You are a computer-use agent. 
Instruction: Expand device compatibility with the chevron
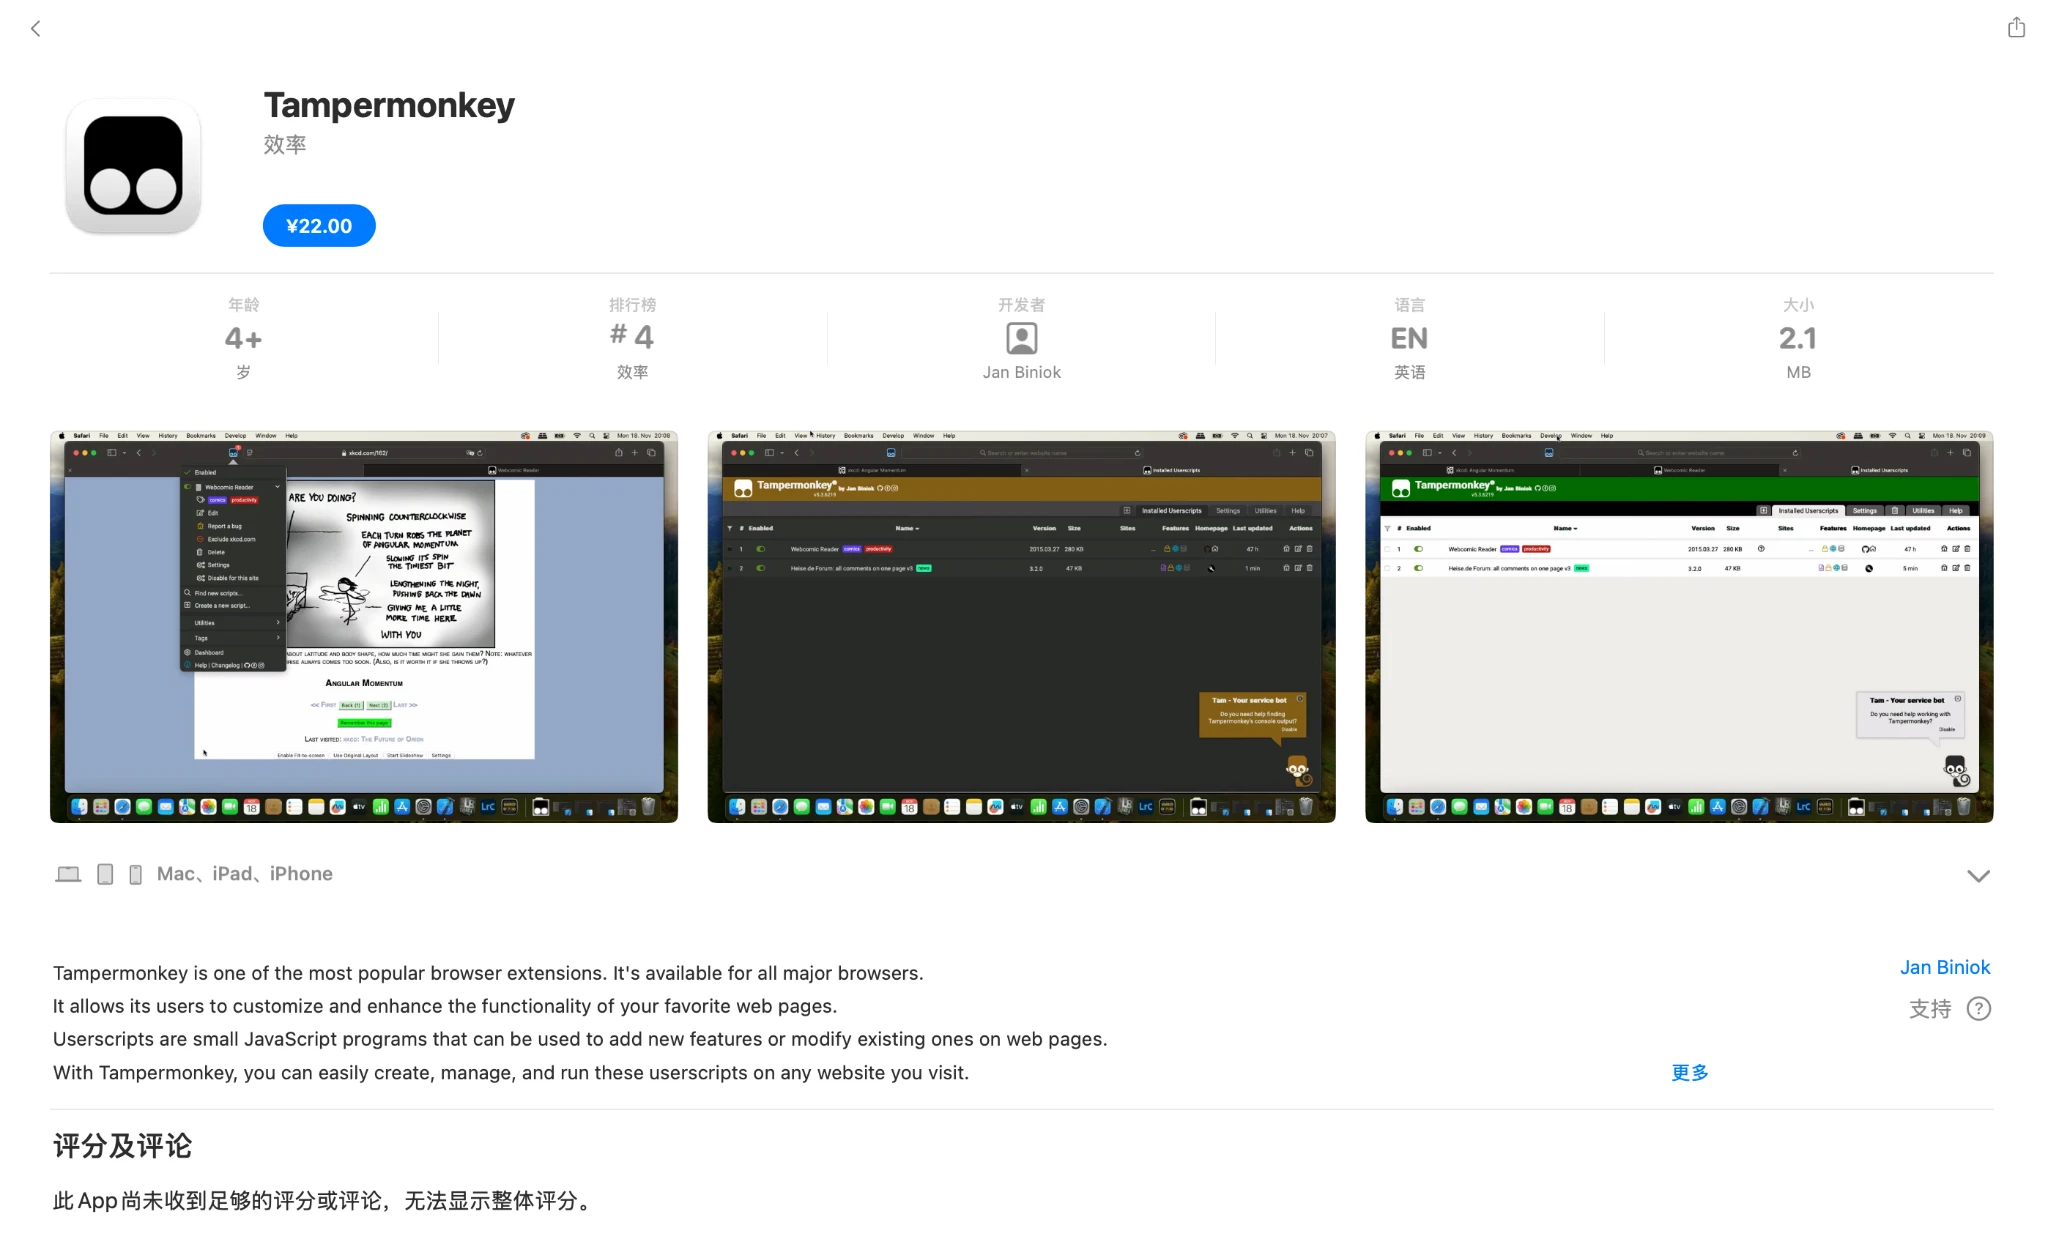click(1978, 876)
